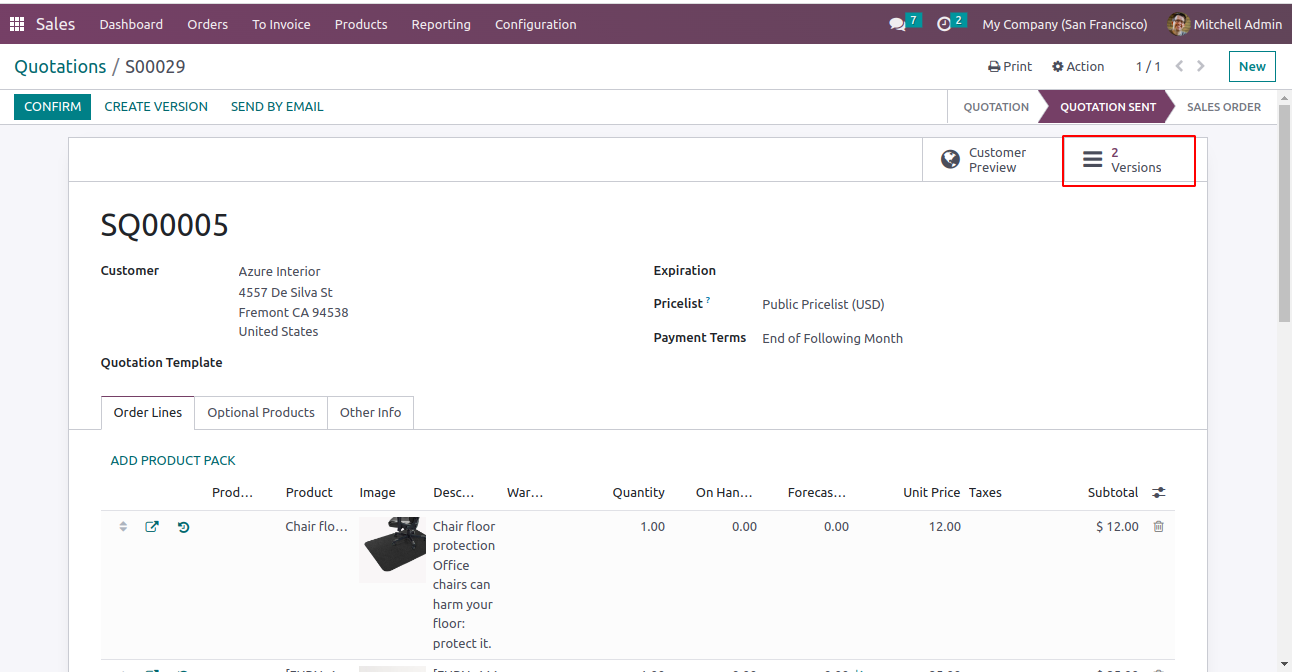Image resolution: width=1292 pixels, height=672 pixels.
Task: Sort by Unit Price column header
Action: tap(931, 492)
